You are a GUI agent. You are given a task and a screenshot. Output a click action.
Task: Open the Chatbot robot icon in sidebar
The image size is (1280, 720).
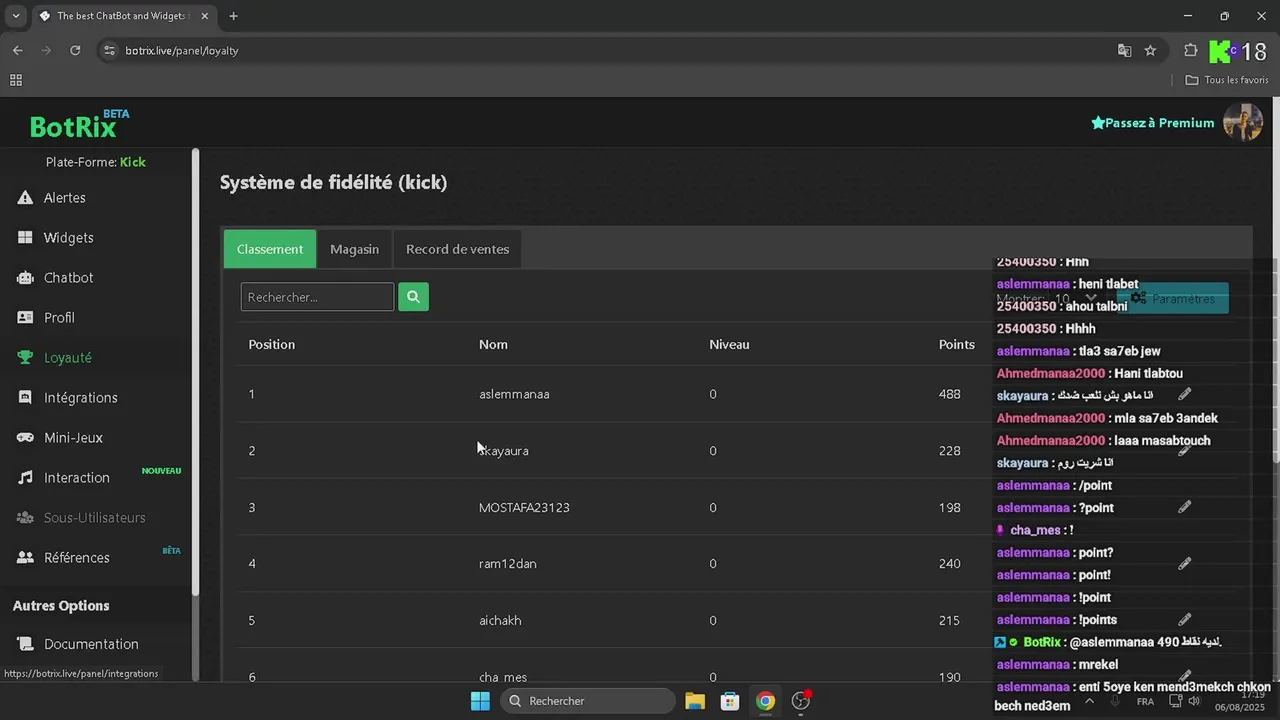pos(25,278)
